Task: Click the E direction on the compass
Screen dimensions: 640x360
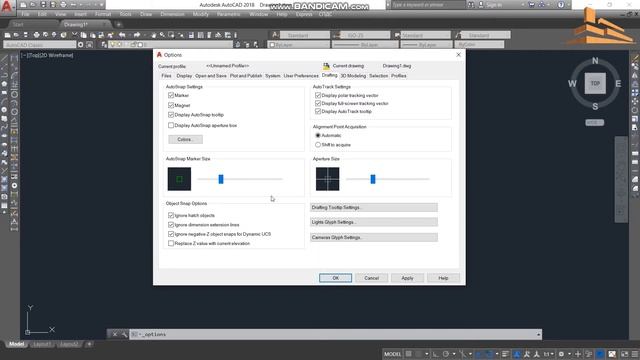Action: [618, 84]
